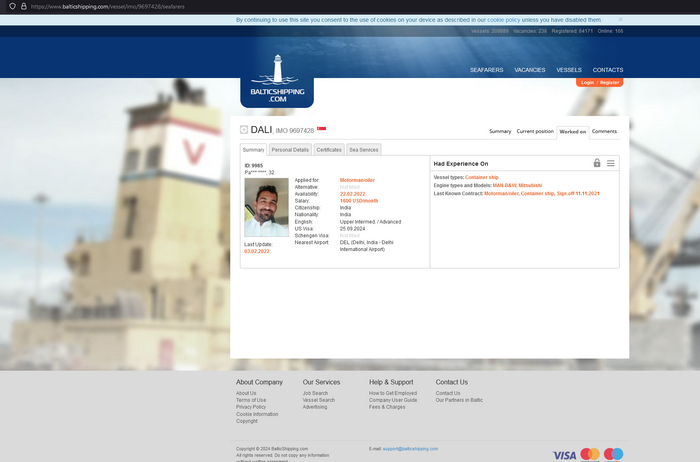Click the lock icon in Had Experience On

coord(597,163)
